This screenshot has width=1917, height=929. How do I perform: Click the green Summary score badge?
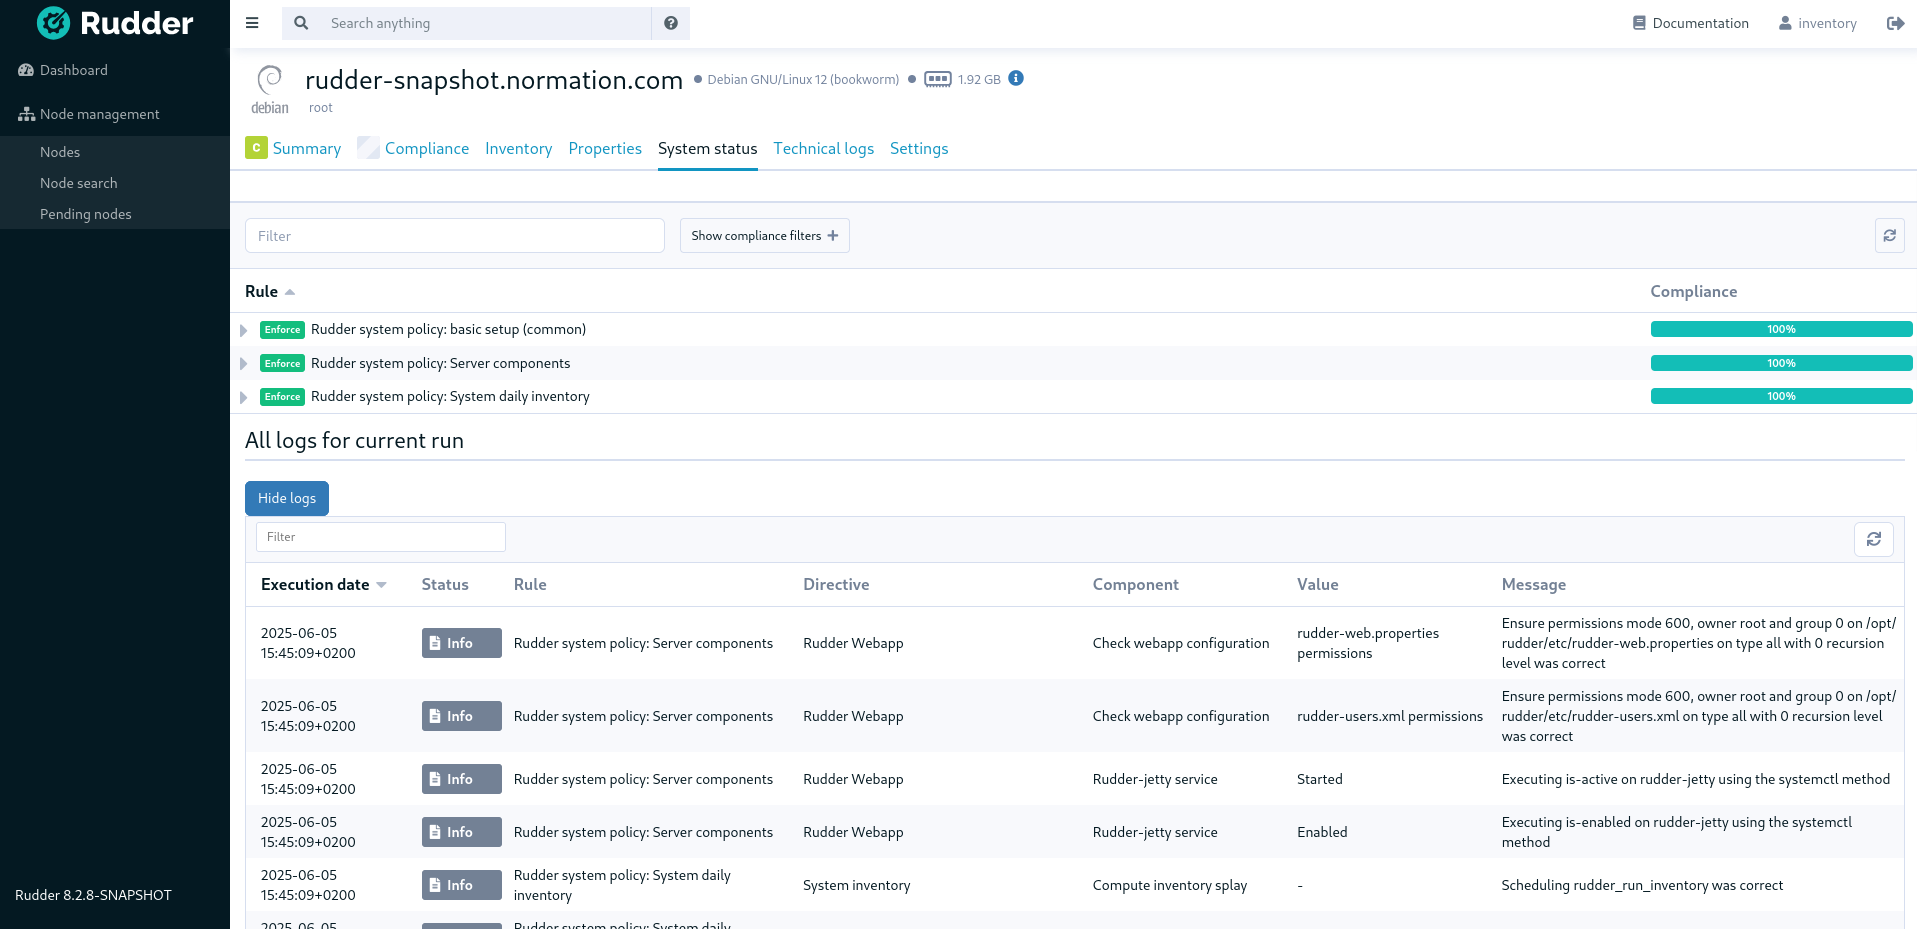(x=256, y=148)
